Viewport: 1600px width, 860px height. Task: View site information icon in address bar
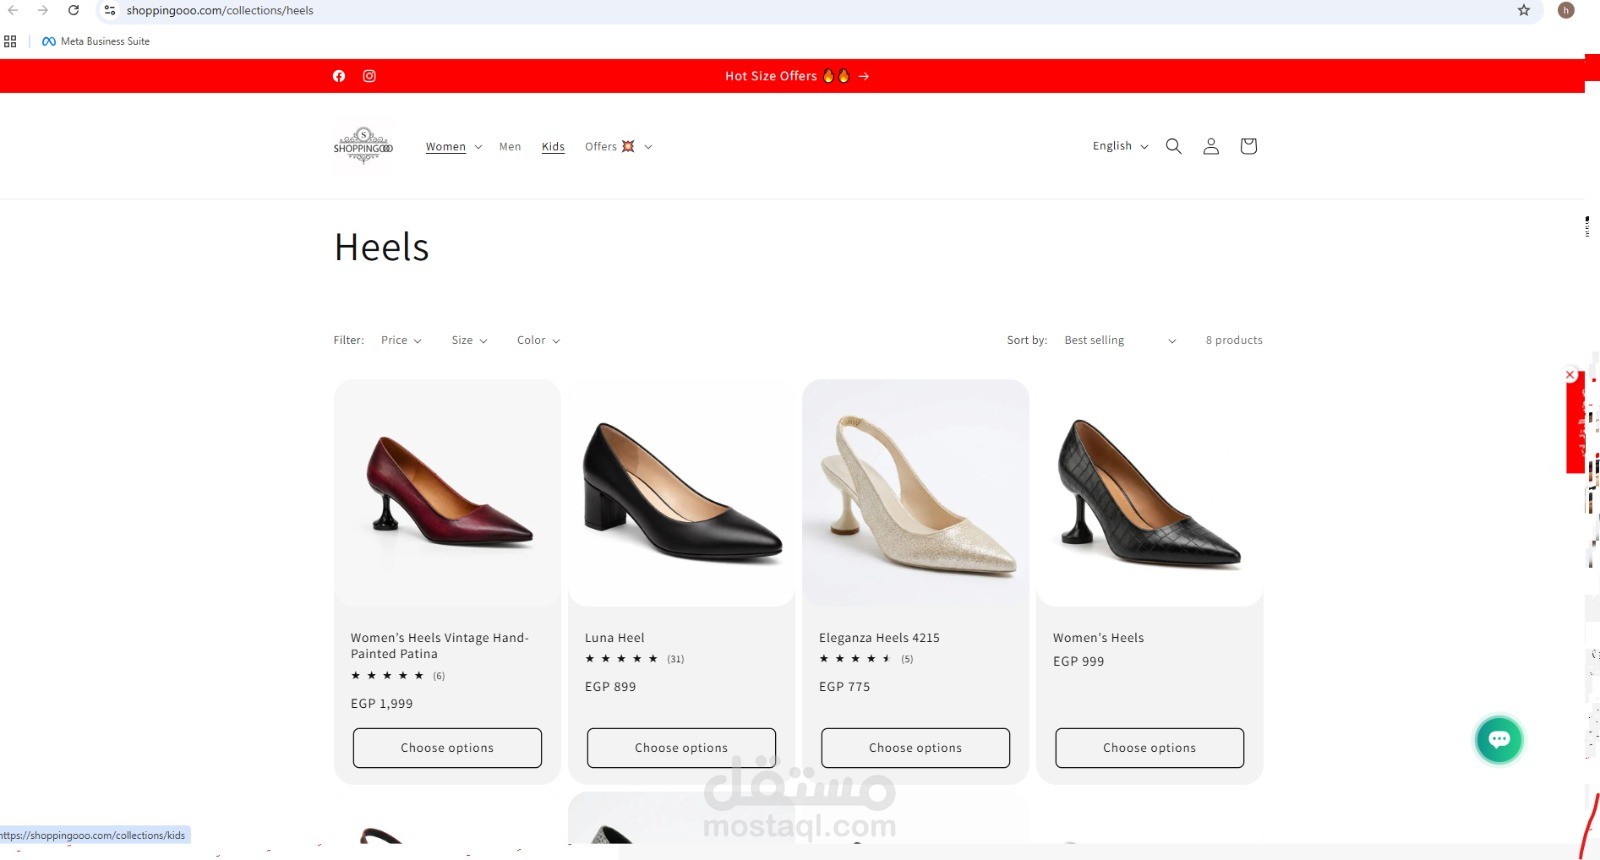(110, 10)
